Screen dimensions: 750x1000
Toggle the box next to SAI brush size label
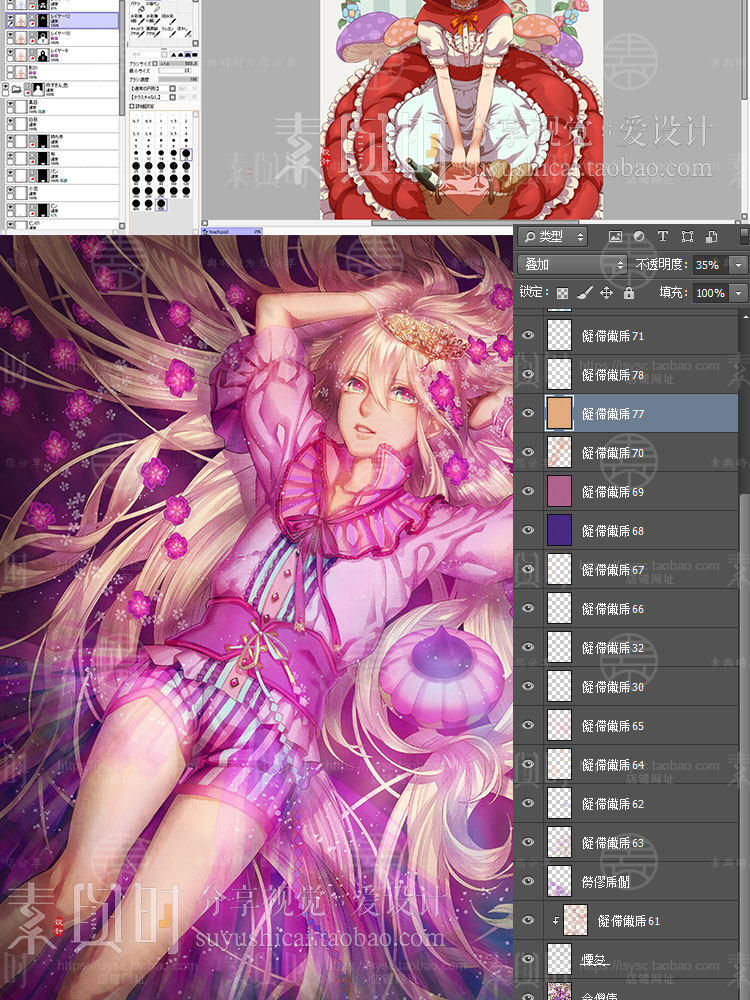154,64
